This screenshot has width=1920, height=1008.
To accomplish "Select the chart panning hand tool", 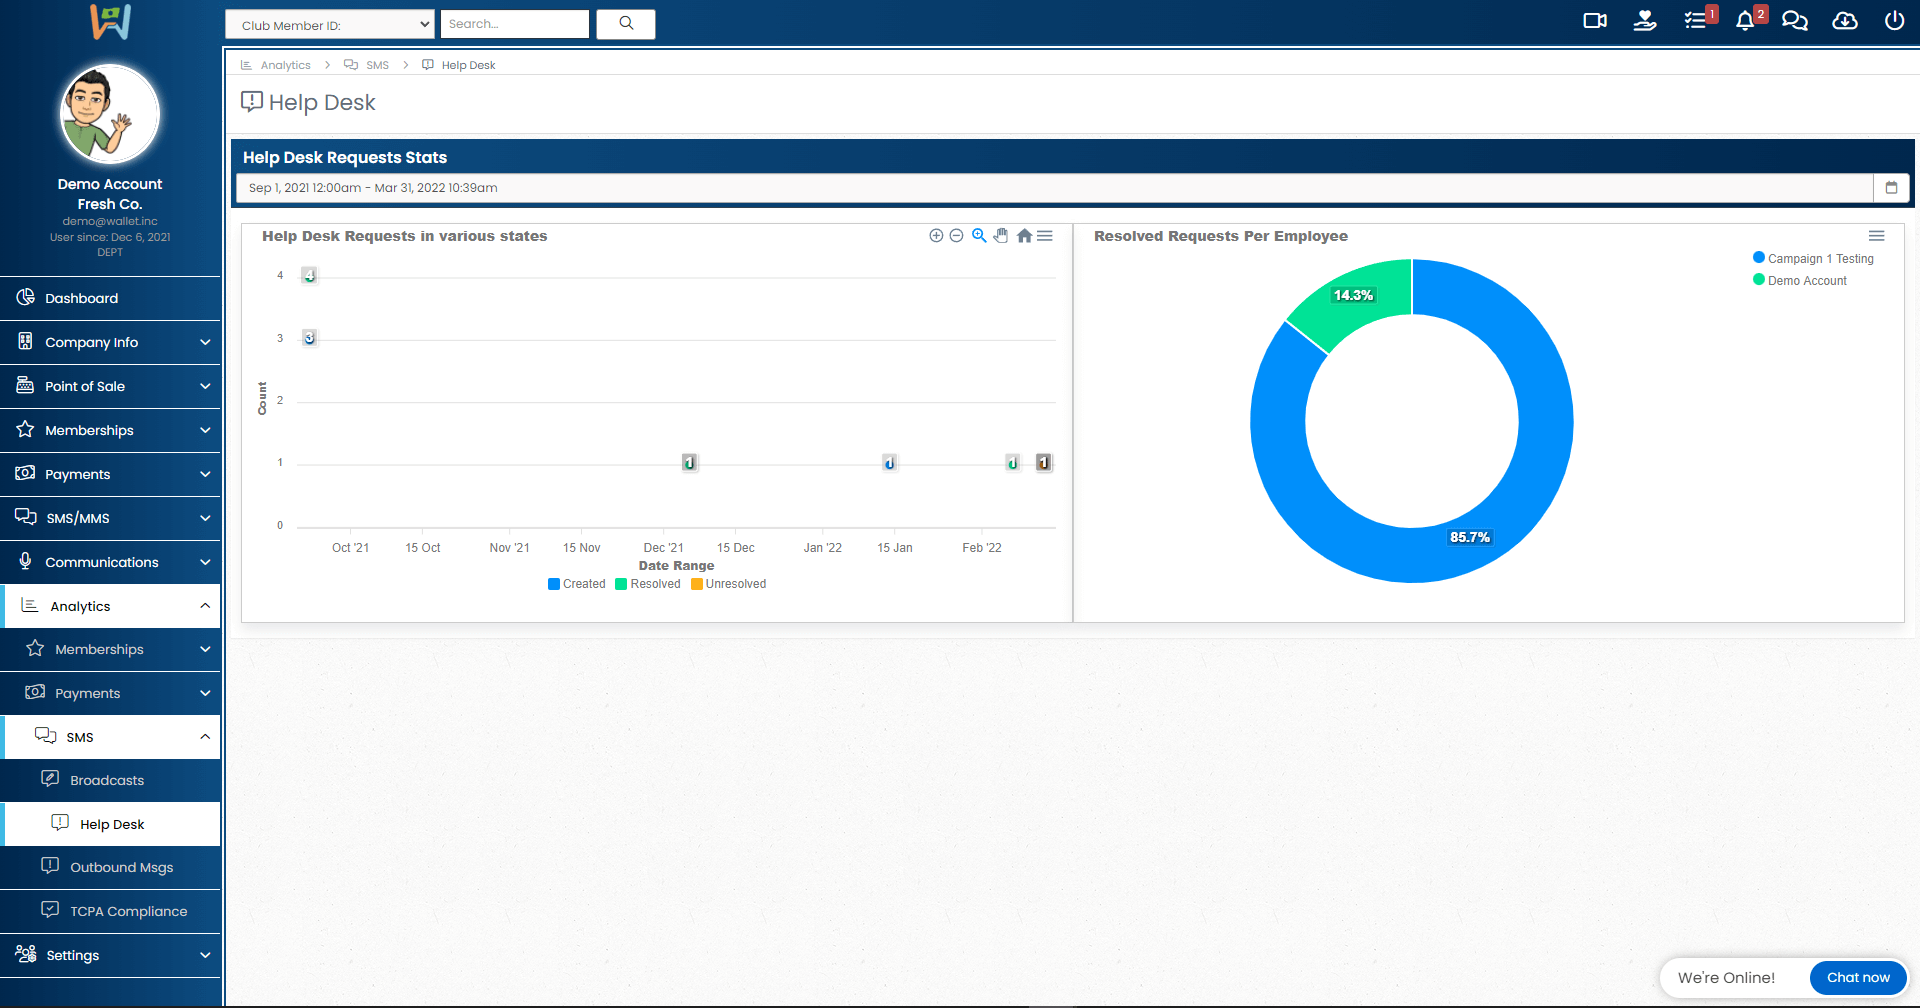I will coord(1001,236).
